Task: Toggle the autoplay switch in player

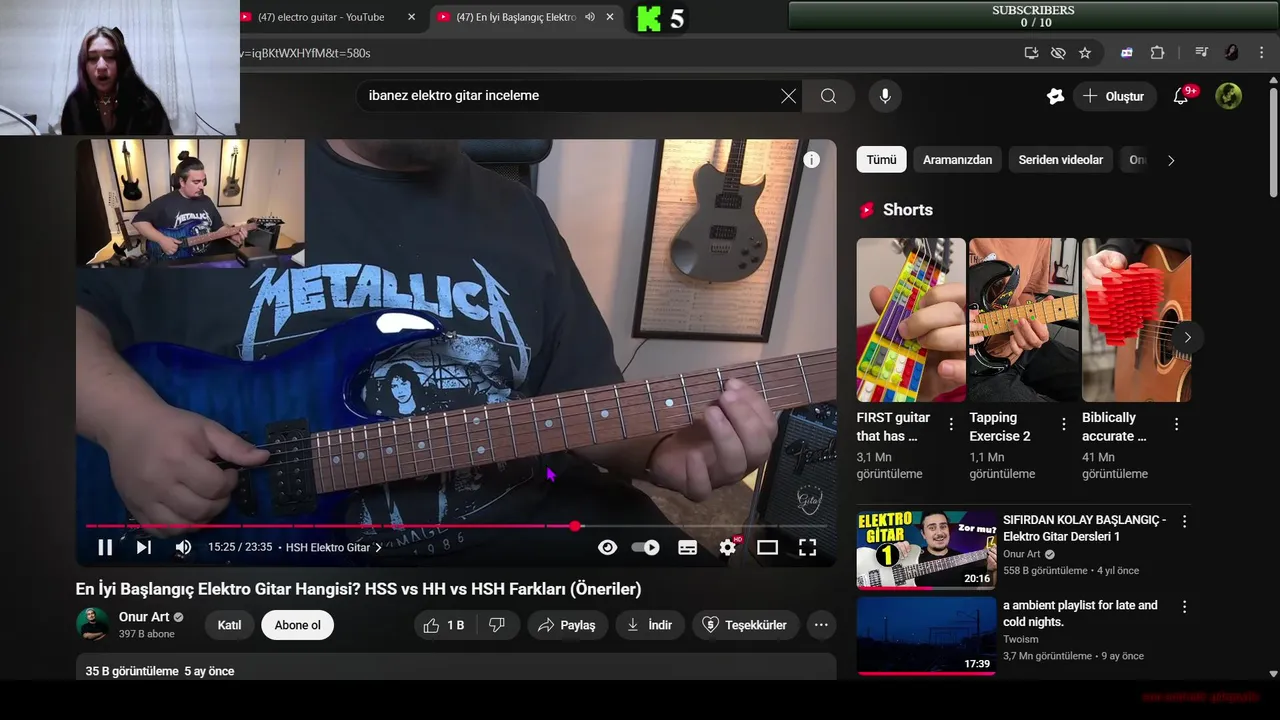Action: tap(646, 547)
